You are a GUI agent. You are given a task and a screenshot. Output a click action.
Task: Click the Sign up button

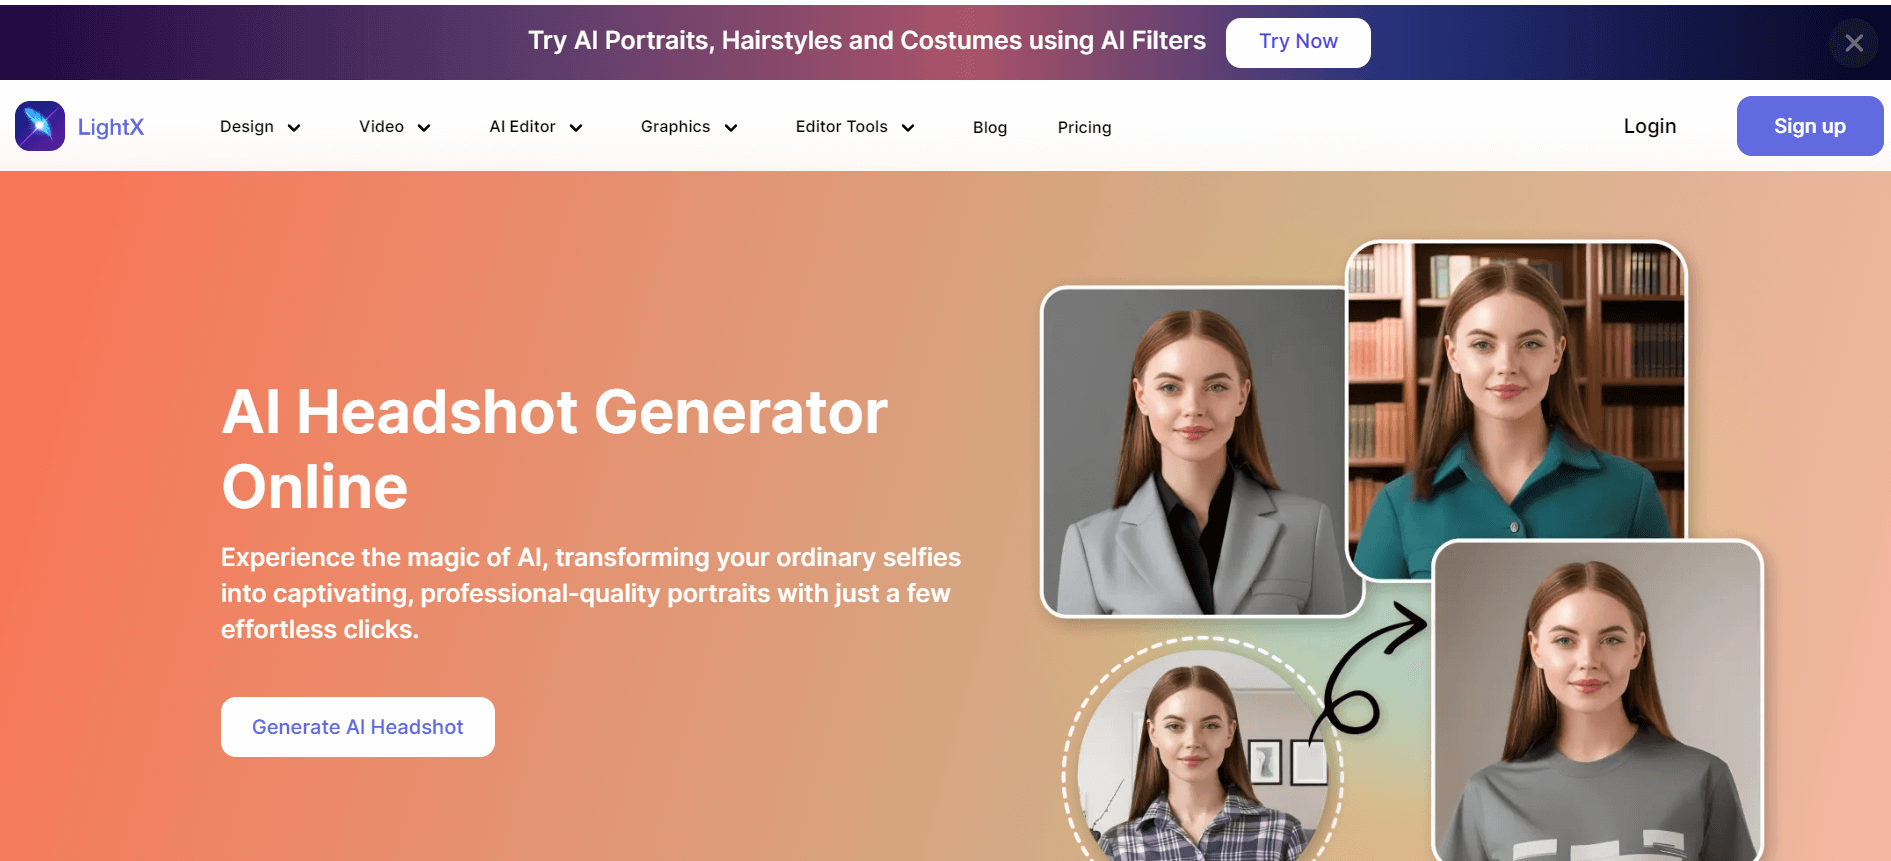1810,126
